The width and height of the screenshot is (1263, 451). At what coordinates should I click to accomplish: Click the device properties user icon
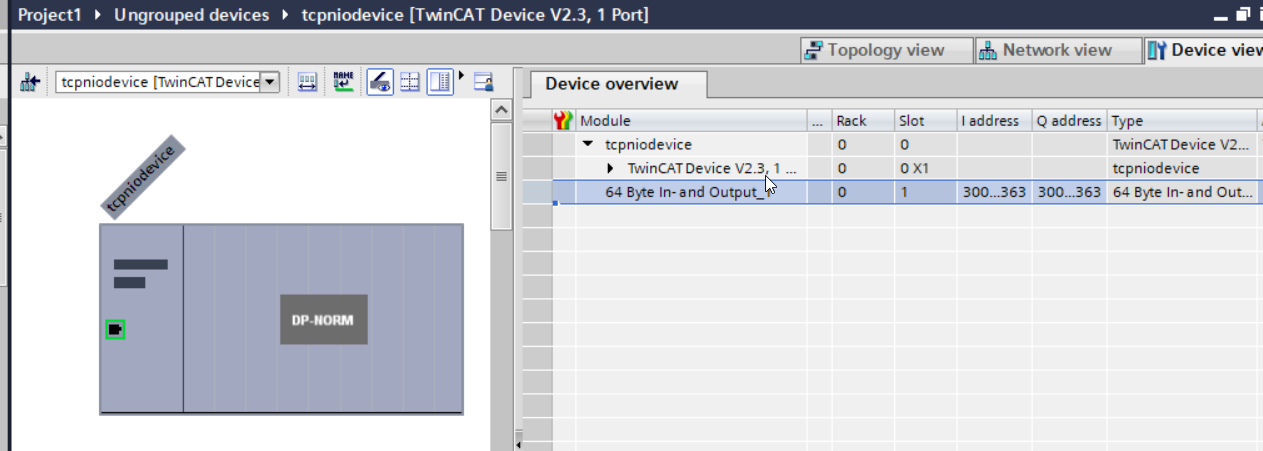click(x=484, y=82)
